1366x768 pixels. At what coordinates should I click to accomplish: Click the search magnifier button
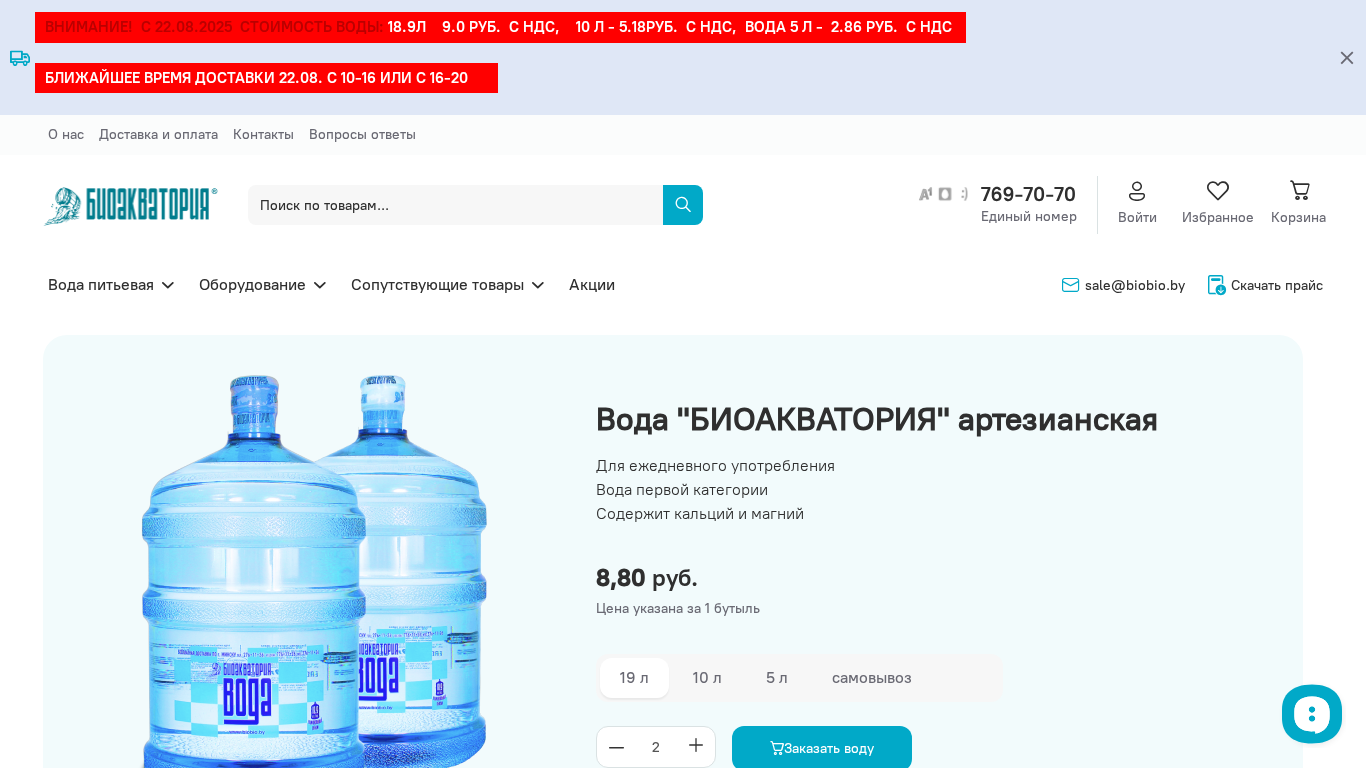[683, 205]
